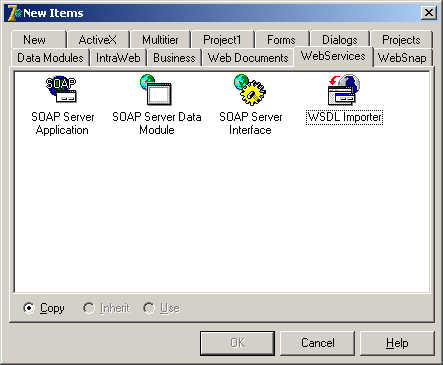Open the Dialogs tab
This screenshot has height=365, width=443.
pyautogui.click(x=340, y=40)
